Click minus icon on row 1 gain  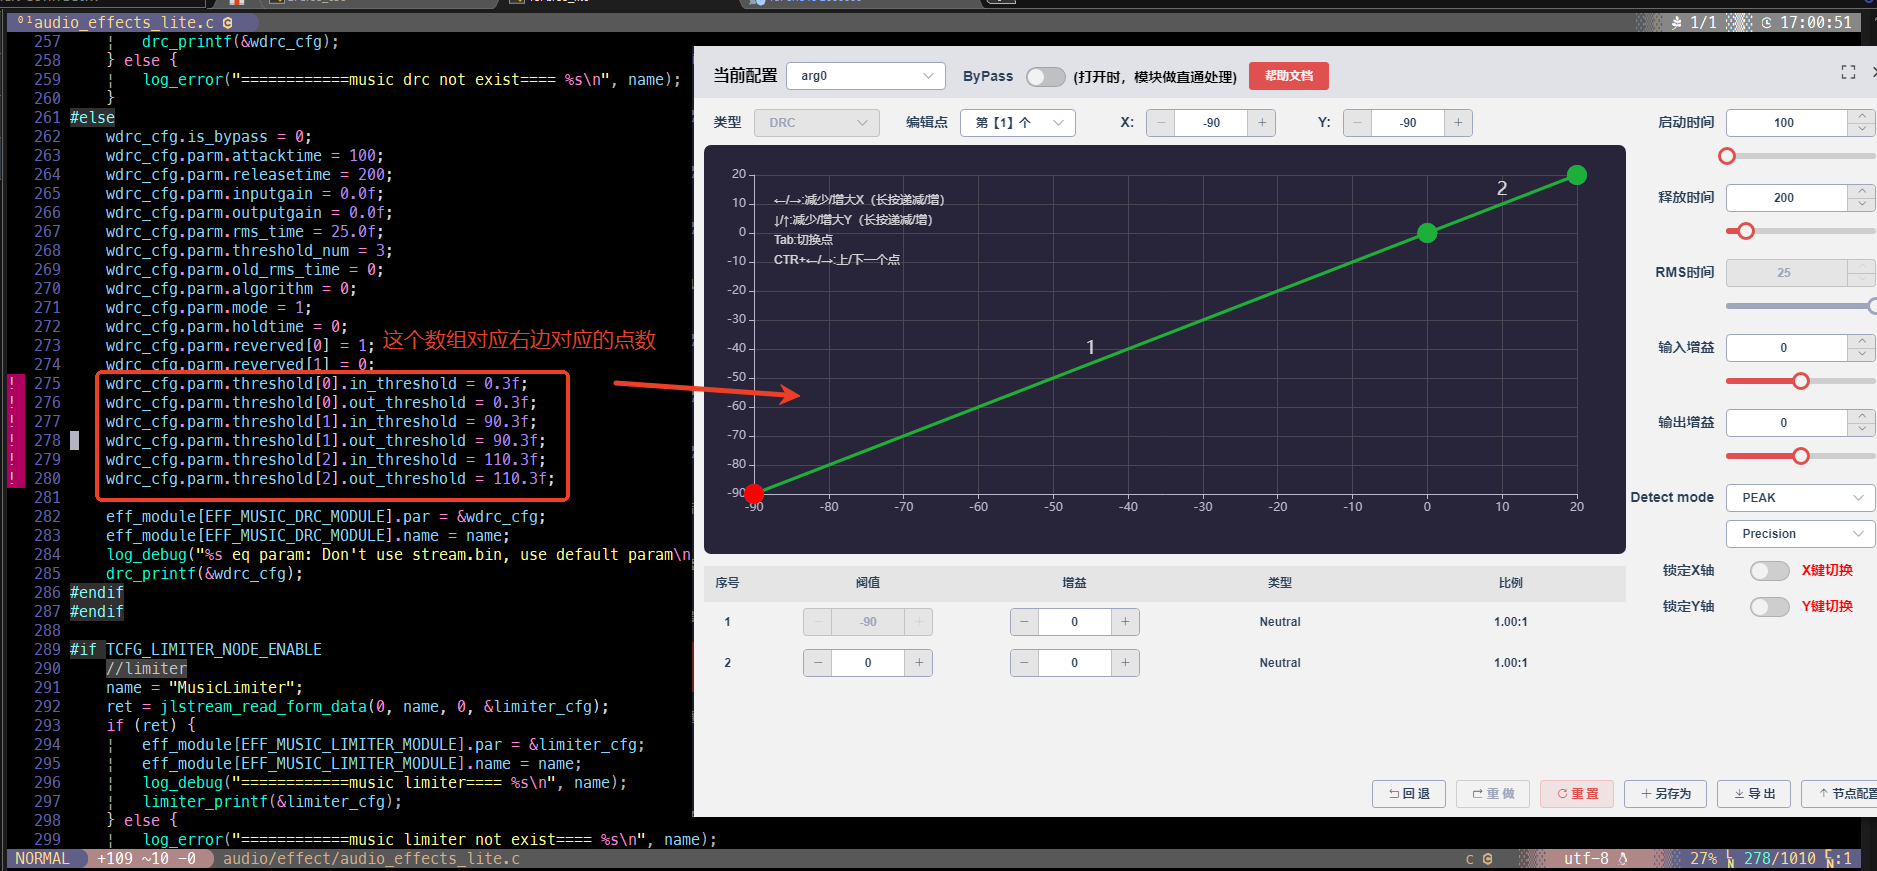[x=1024, y=622]
